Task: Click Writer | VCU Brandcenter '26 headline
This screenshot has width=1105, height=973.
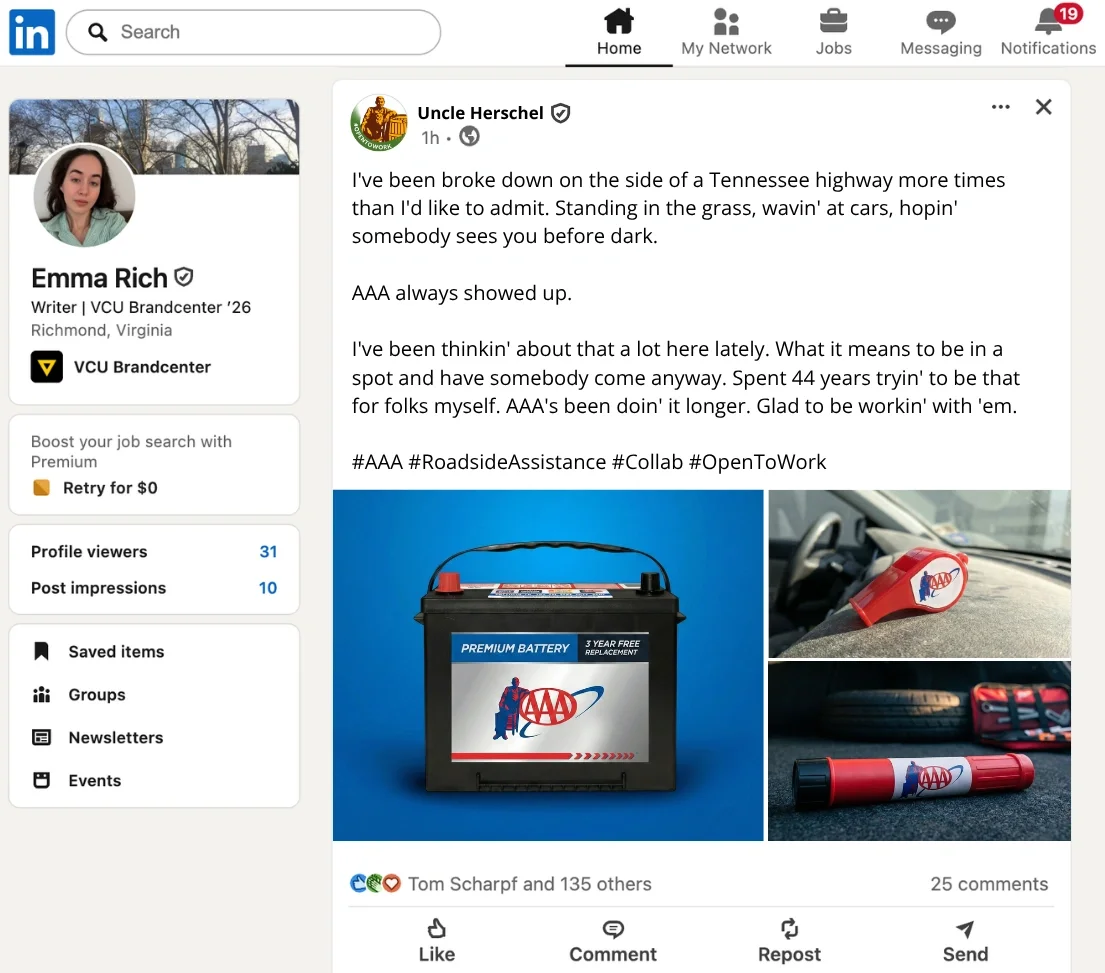Action: pyautogui.click(x=141, y=307)
